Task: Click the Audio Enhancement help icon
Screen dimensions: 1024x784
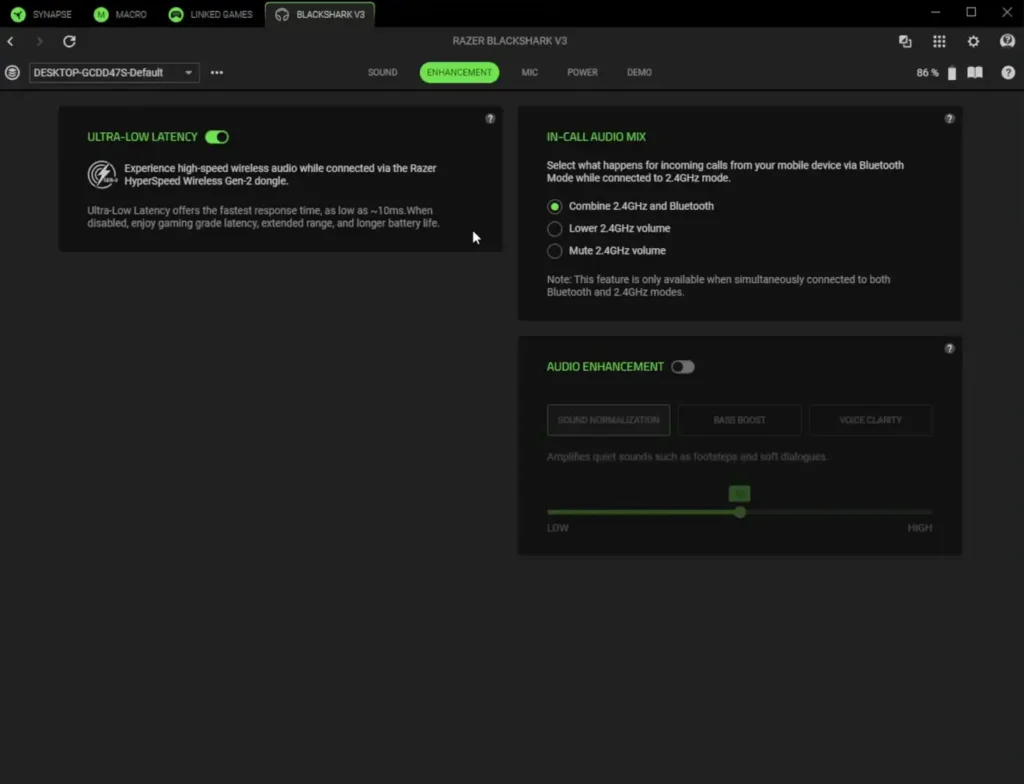Action: (950, 348)
